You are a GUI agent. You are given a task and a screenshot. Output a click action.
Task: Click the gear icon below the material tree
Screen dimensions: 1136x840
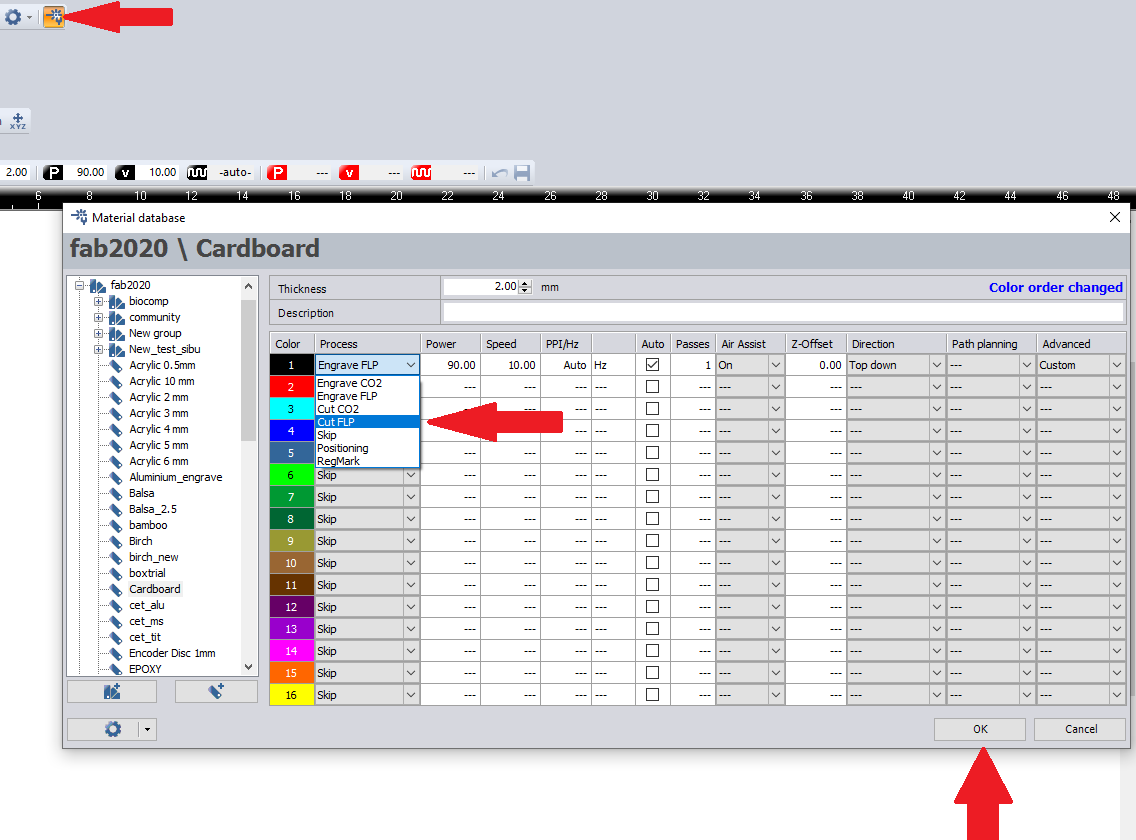[112, 730]
